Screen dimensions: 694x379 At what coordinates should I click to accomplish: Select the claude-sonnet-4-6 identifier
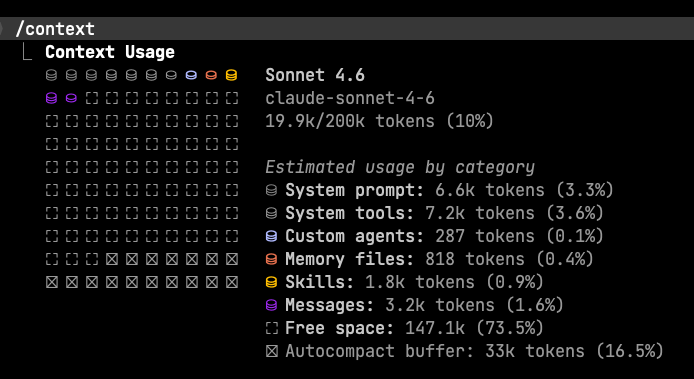tap(350, 98)
